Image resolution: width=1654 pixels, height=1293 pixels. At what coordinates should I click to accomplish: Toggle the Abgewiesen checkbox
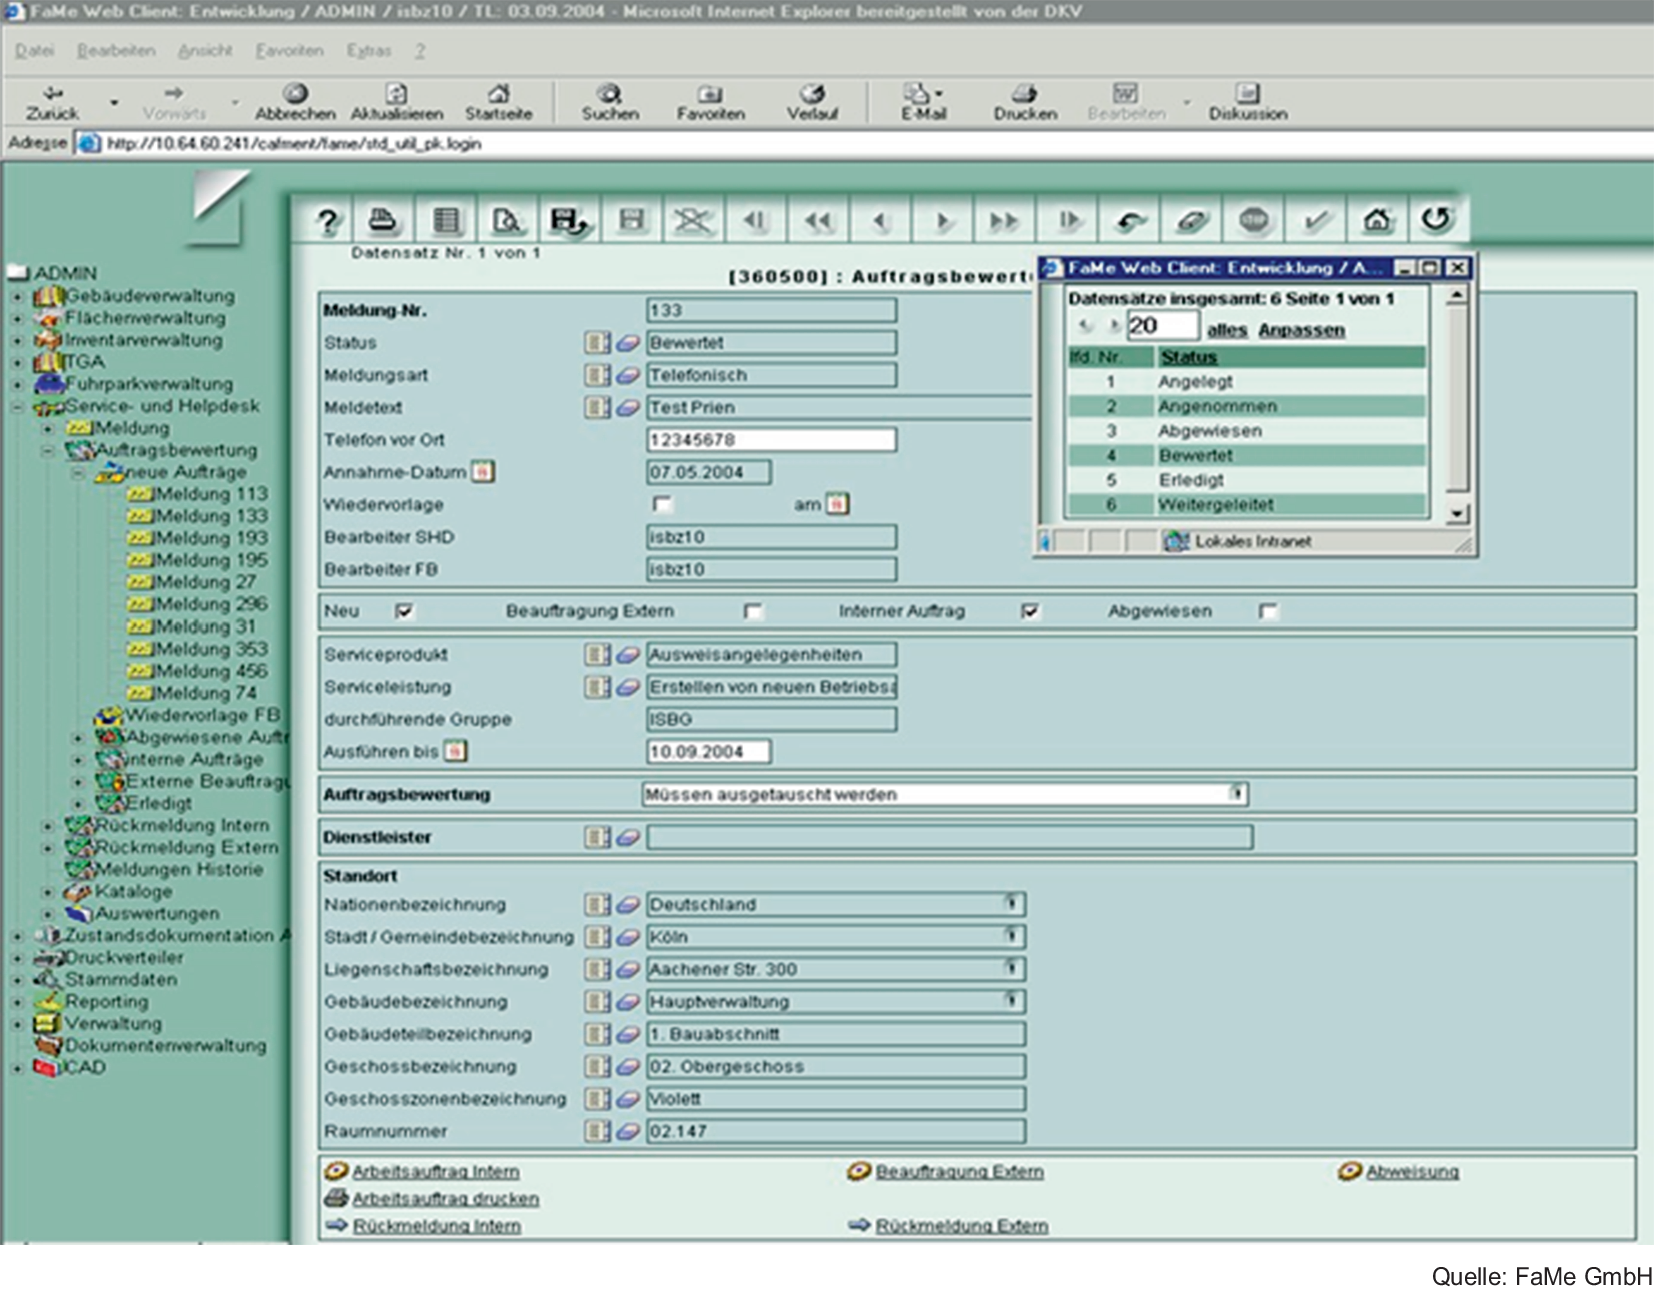(1268, 610)
